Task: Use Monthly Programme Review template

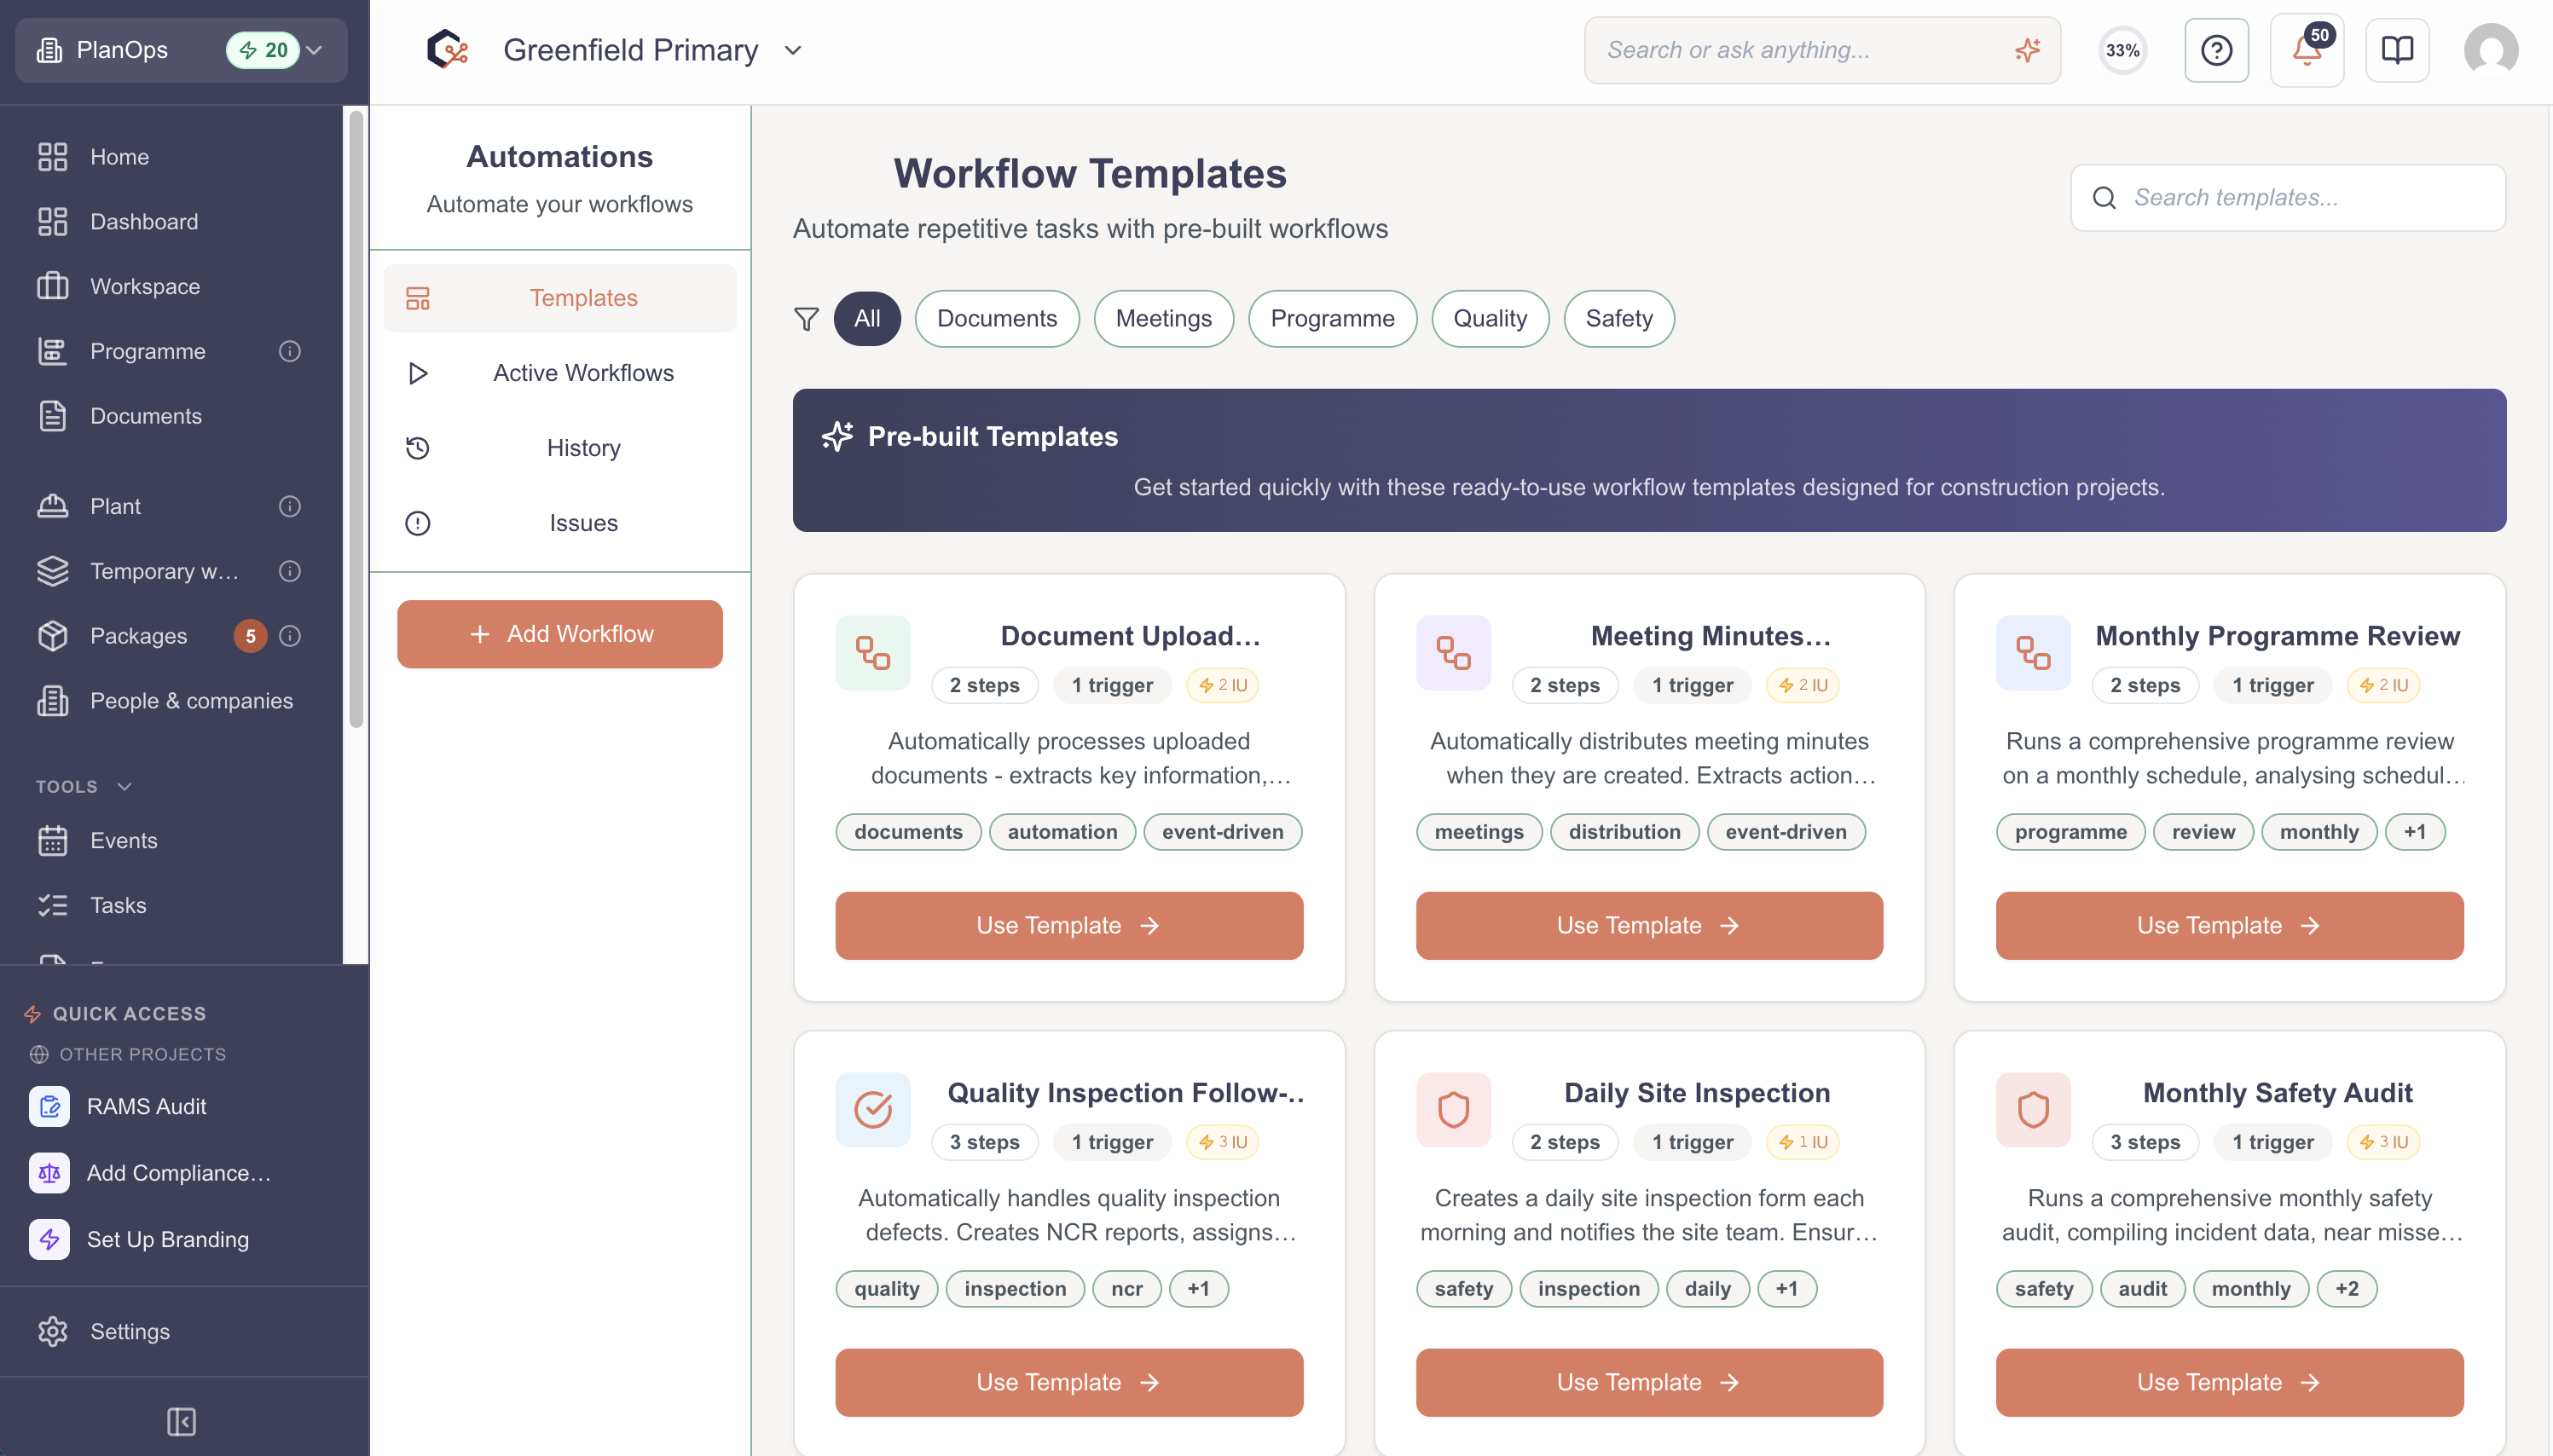Action: pos(2230,926)
